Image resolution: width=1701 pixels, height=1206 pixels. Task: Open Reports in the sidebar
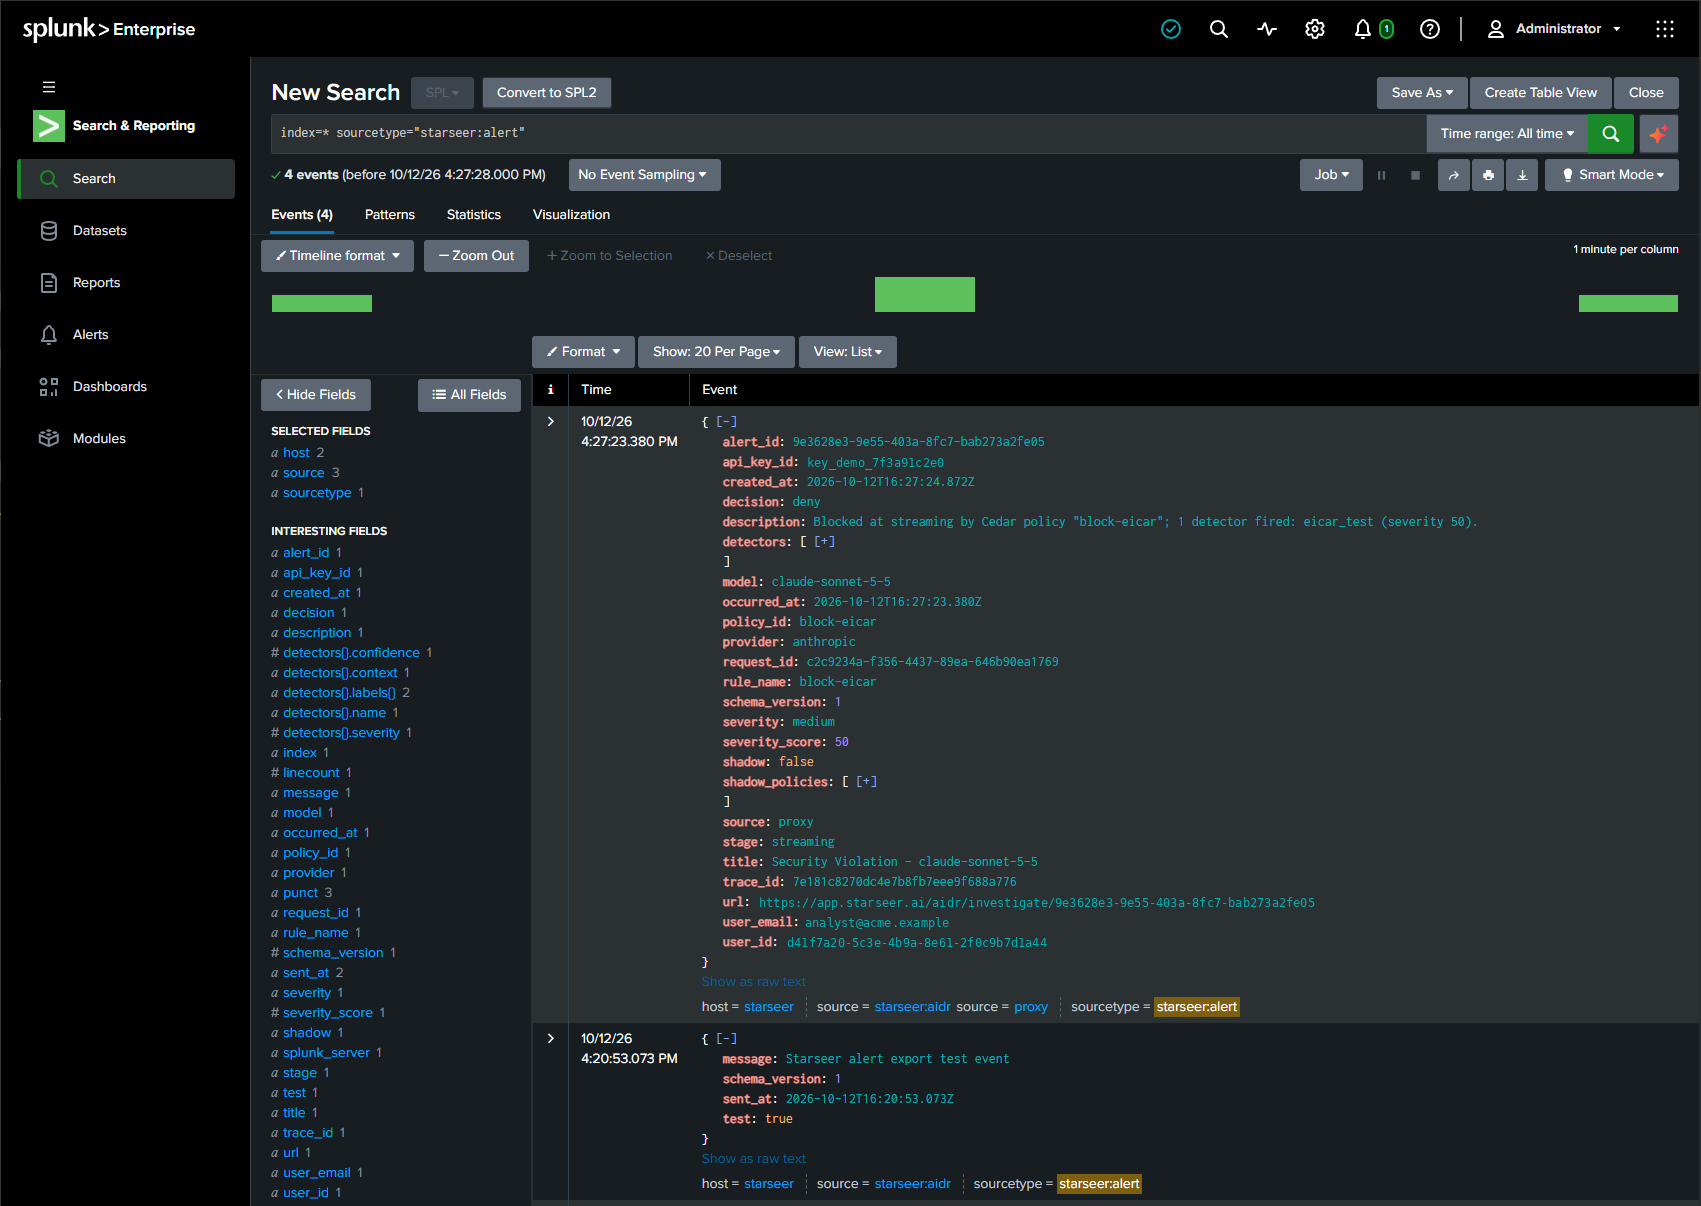[x=126, y=283]
